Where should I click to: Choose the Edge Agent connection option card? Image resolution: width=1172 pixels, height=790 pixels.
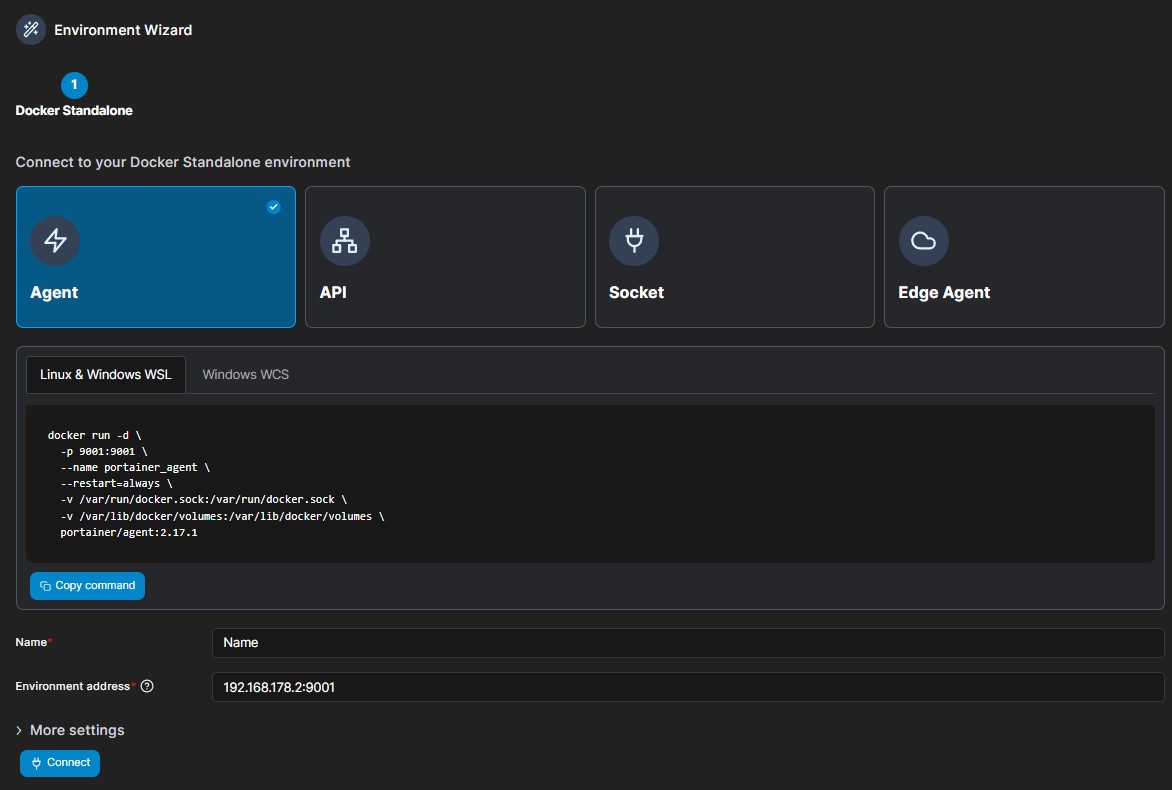1024,257
